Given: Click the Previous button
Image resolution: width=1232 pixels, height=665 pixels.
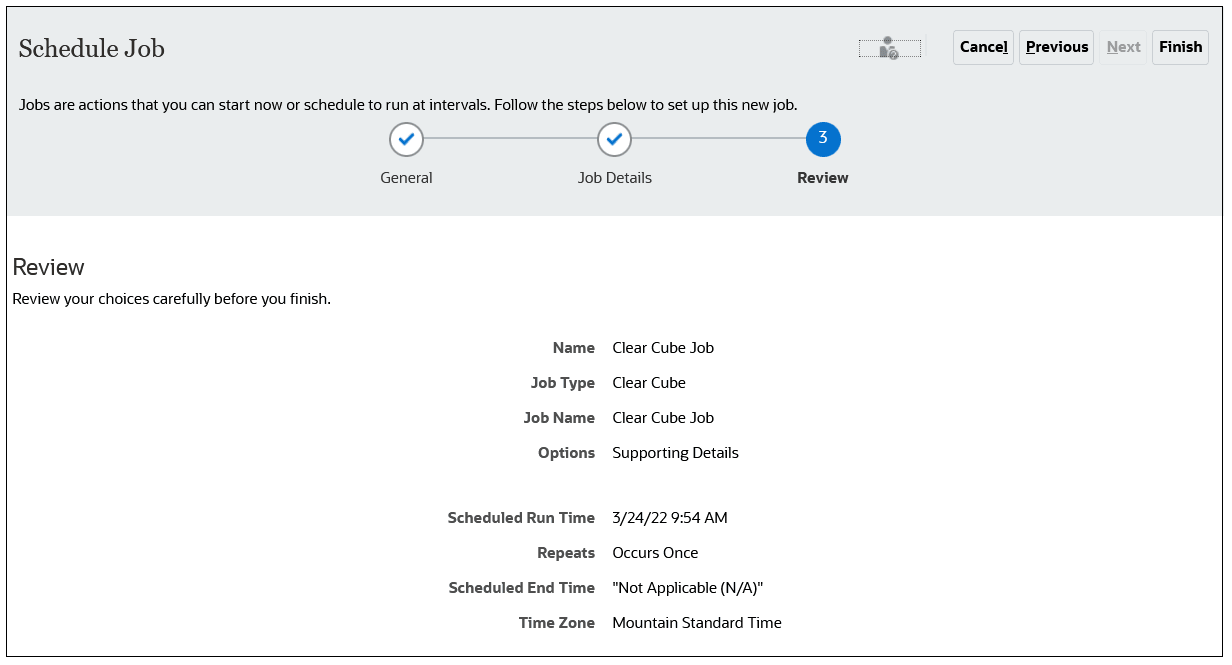Looking at the screenshot, I should pos(1056,47).
